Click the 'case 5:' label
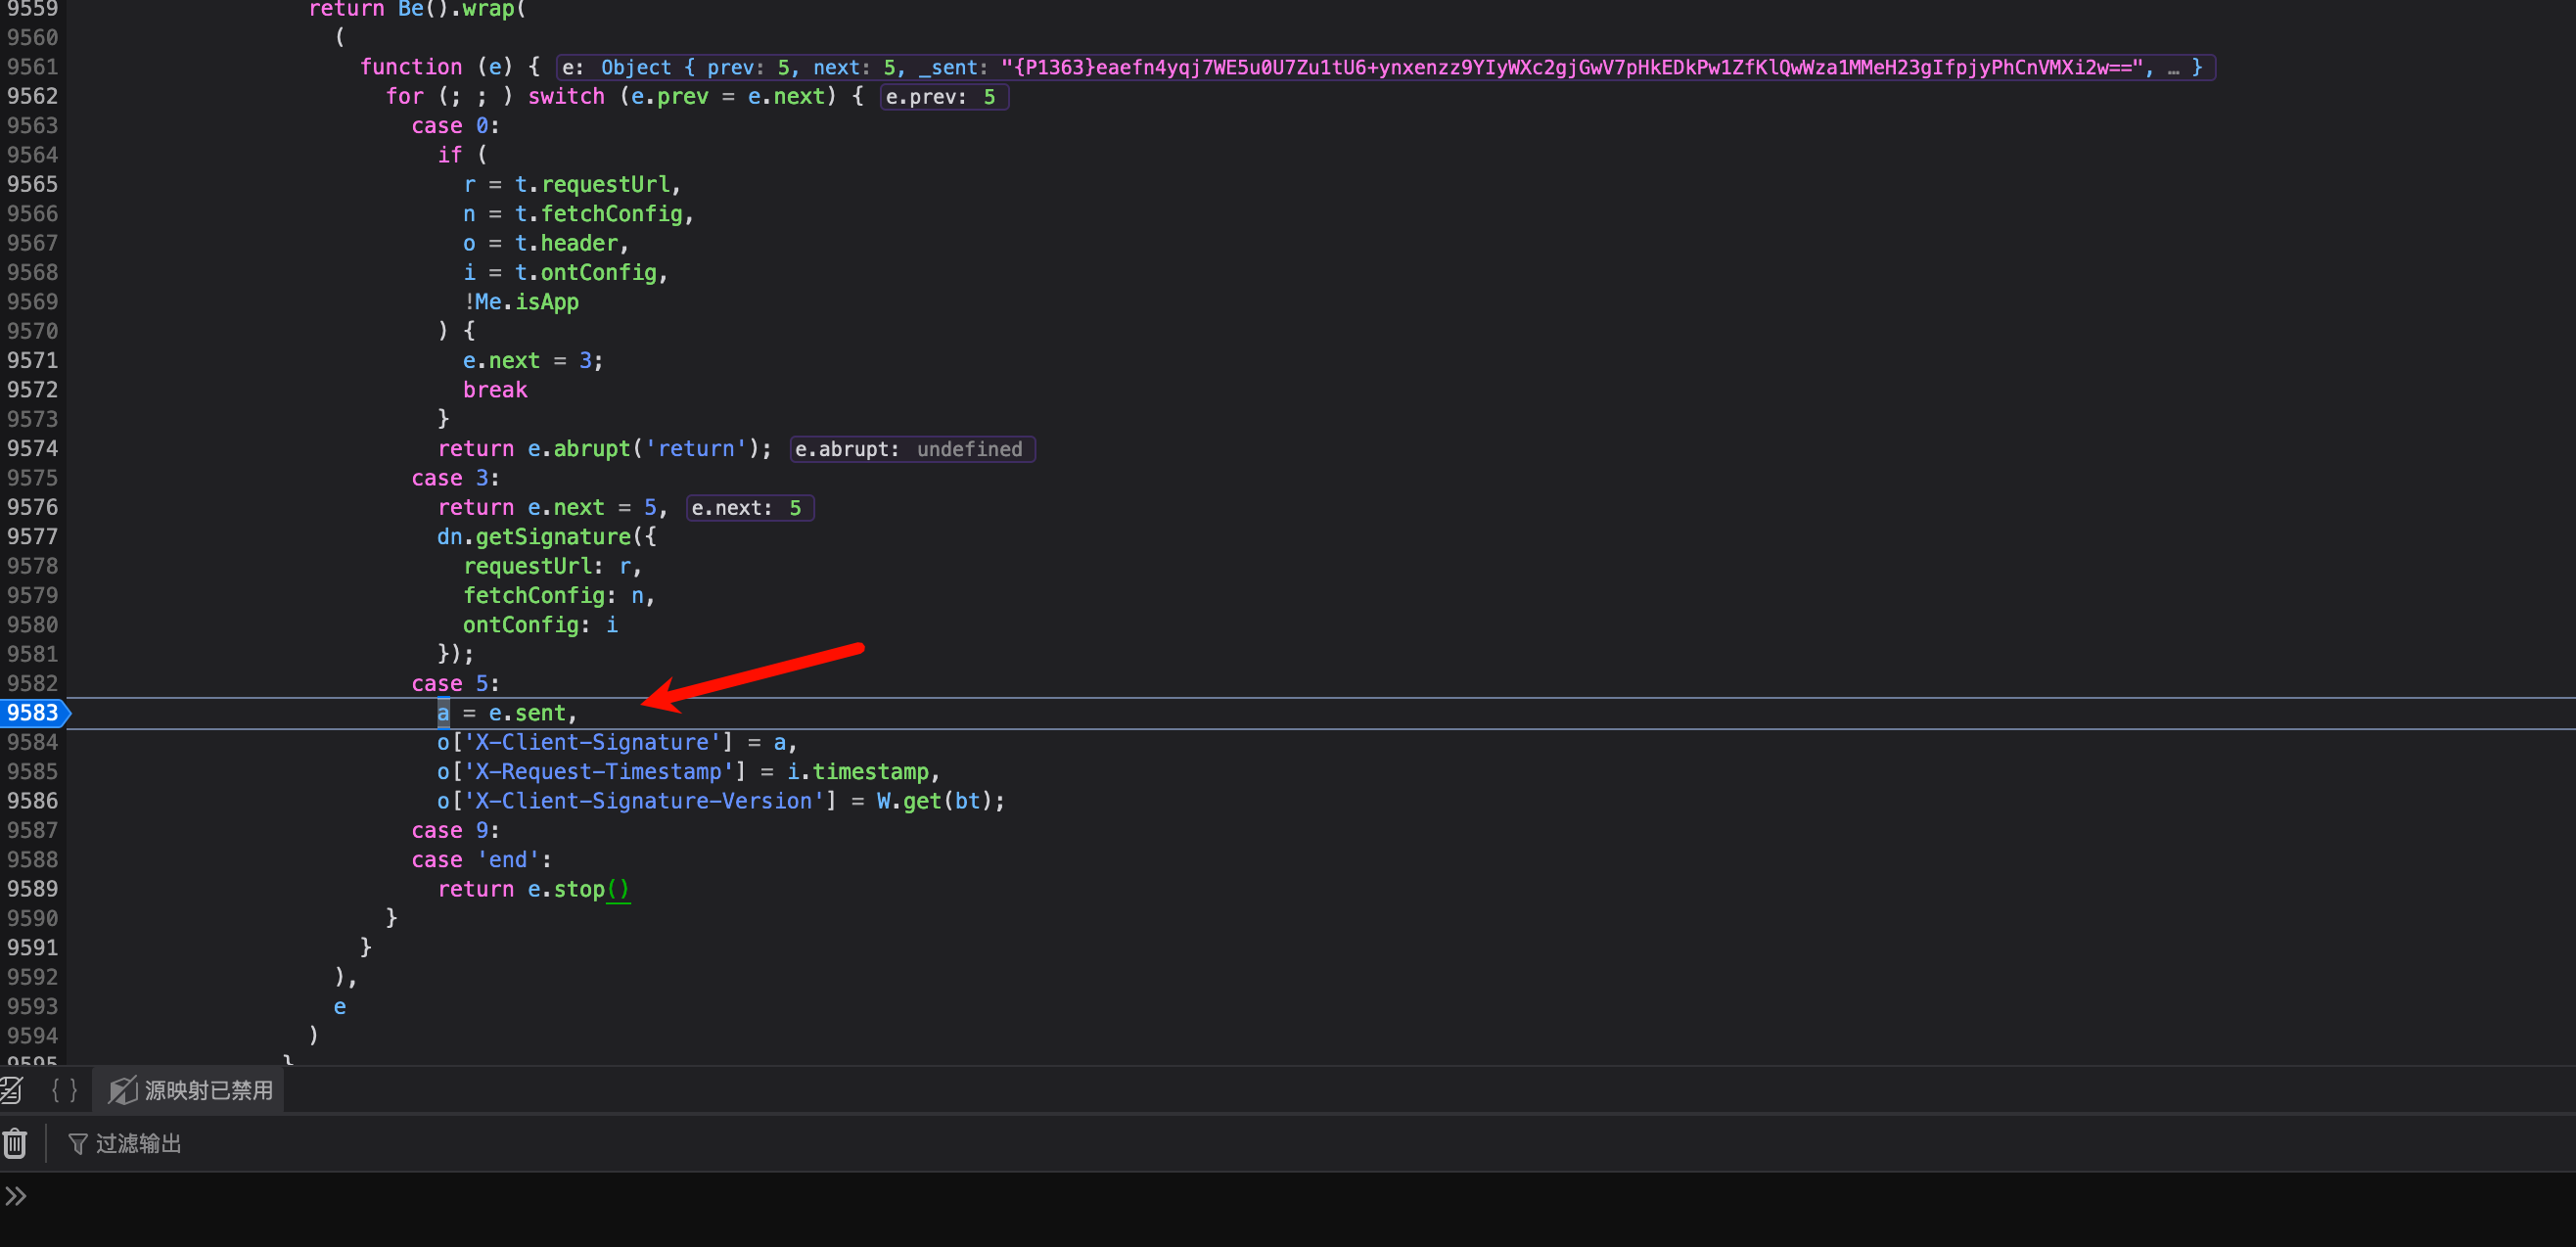 pos(455,683)
